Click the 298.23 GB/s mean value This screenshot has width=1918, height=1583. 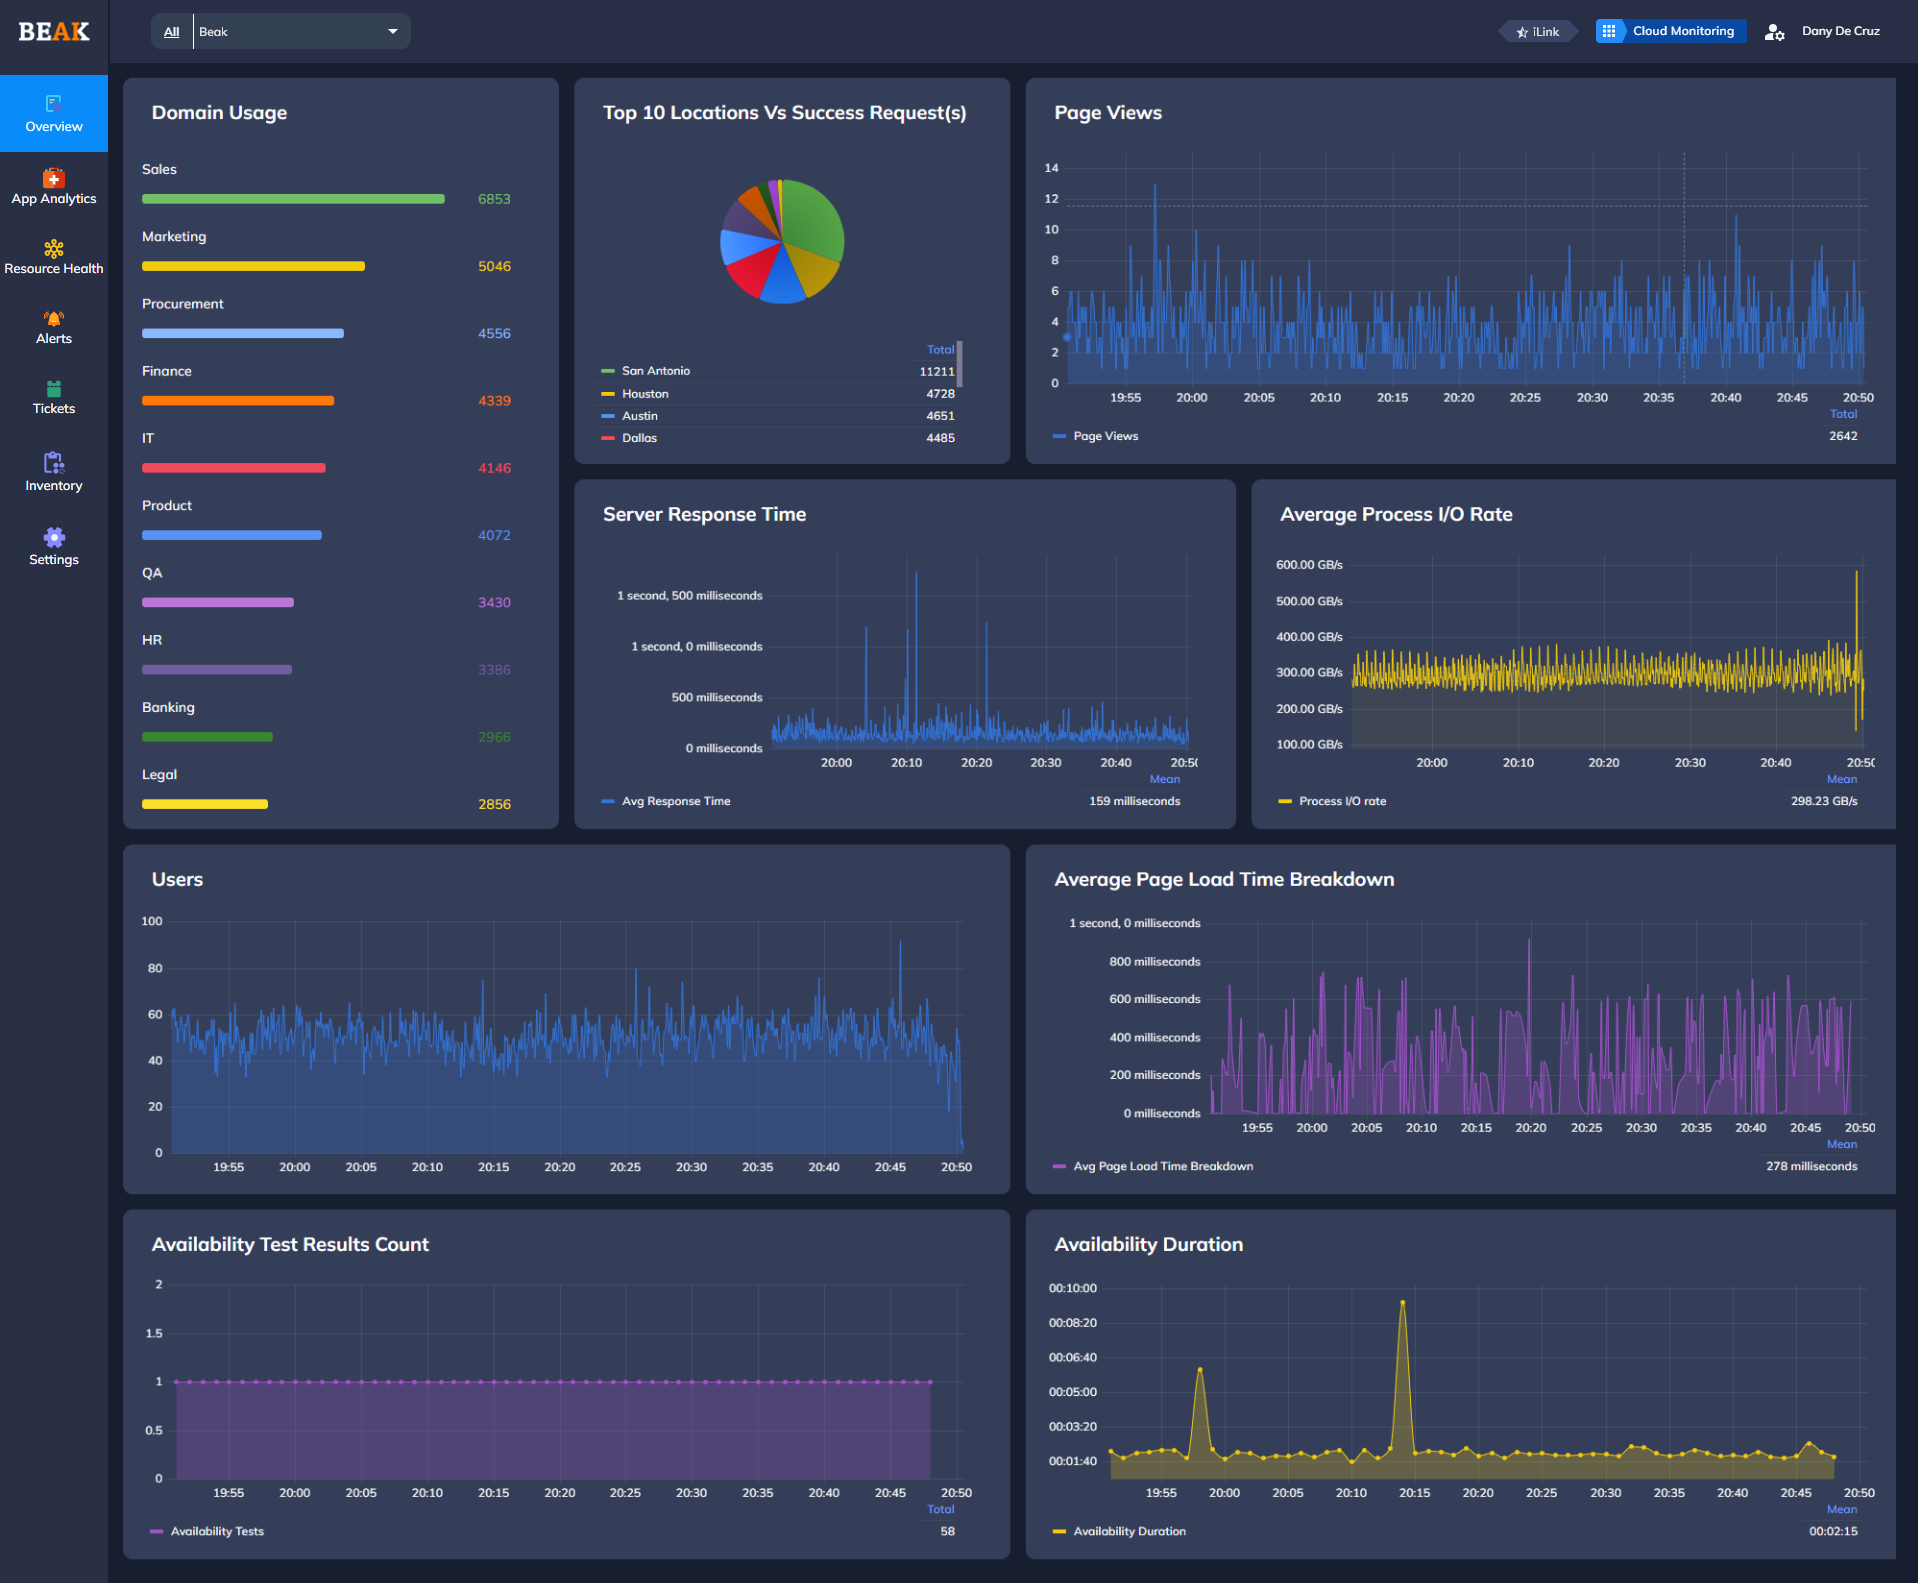1824,801
